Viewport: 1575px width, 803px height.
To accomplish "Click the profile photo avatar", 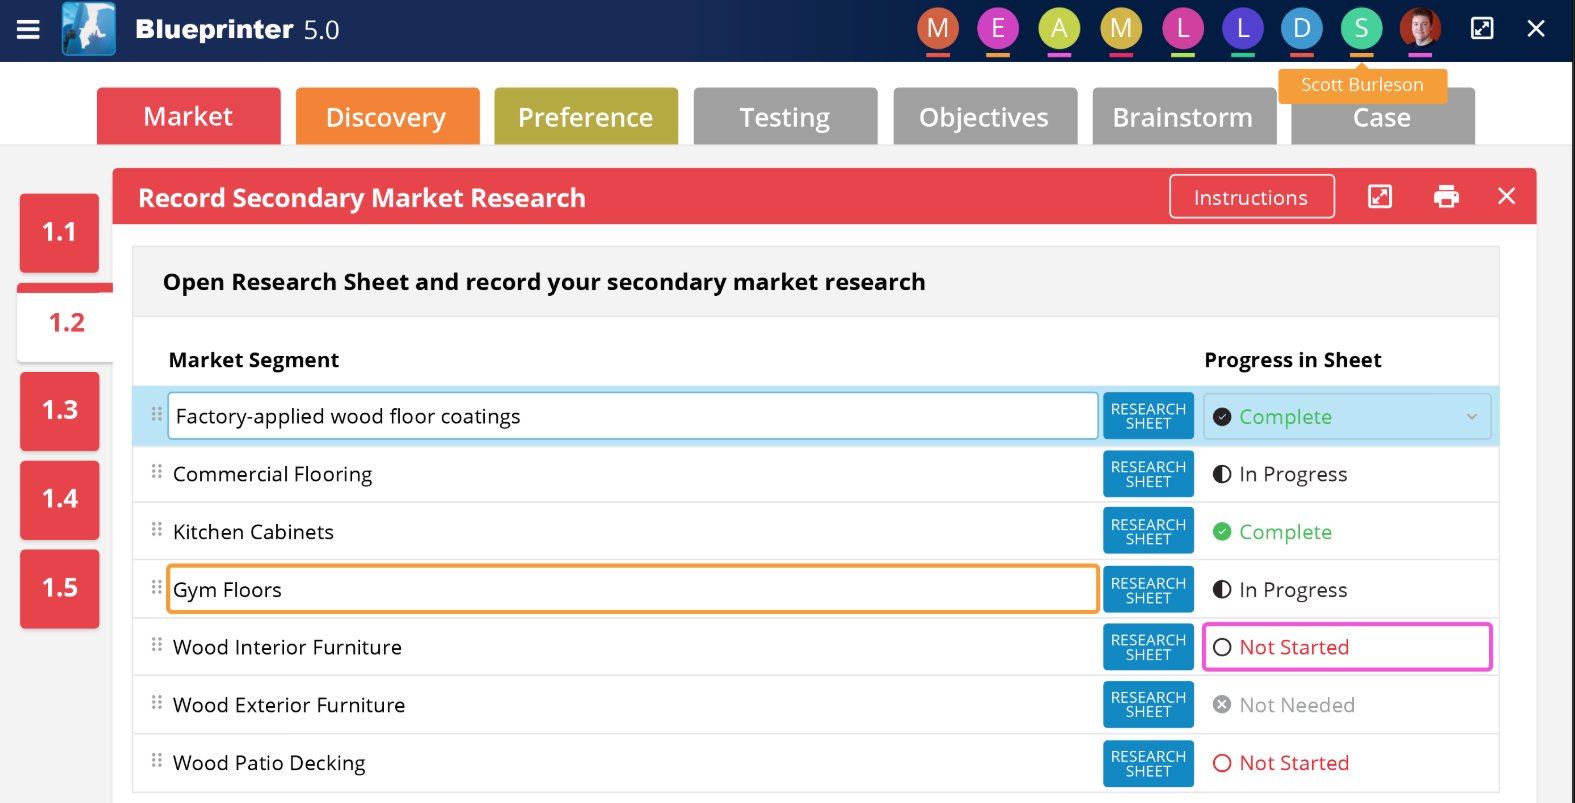I will [x=1420, y=29].
